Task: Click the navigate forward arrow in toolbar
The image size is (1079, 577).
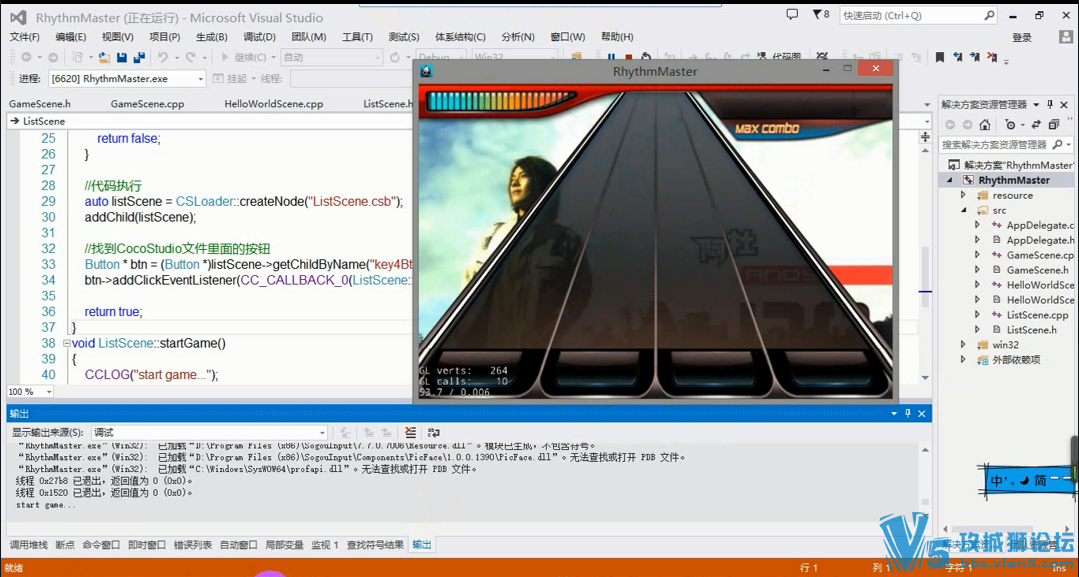Action: pos(53,58)
